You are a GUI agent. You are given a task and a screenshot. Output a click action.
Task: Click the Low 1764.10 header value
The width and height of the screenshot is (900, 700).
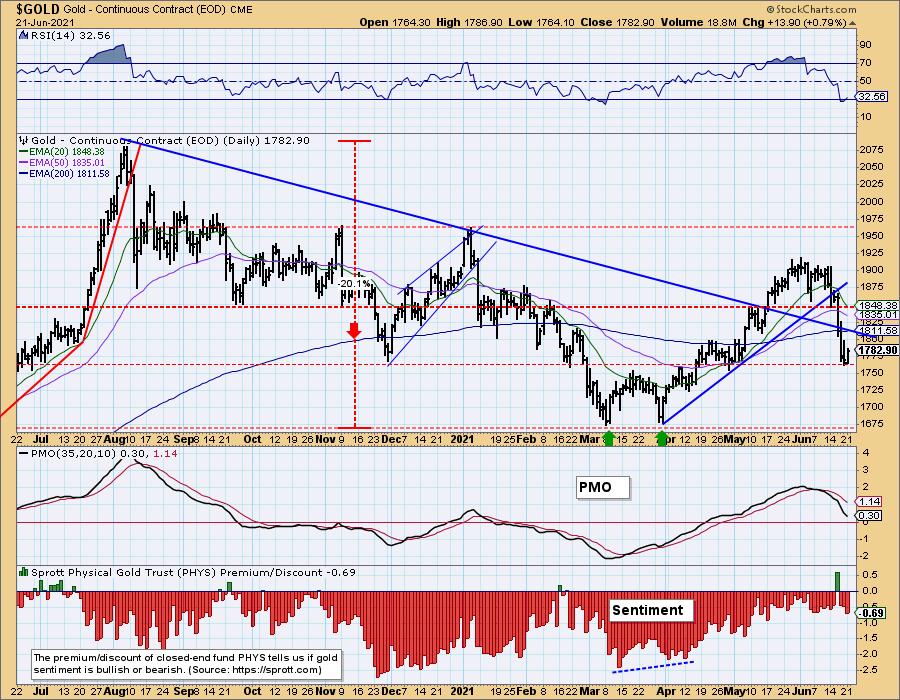[x=541, y=22]
